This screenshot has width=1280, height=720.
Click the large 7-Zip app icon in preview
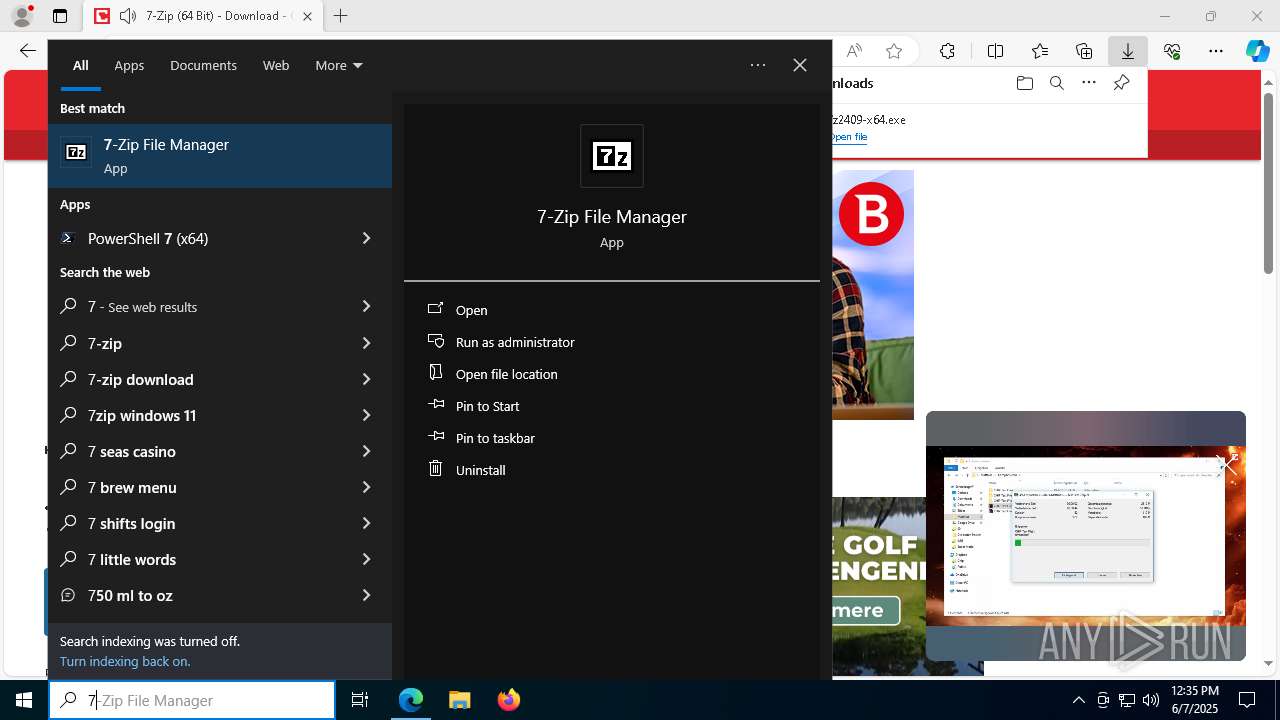tap(612, 156)
